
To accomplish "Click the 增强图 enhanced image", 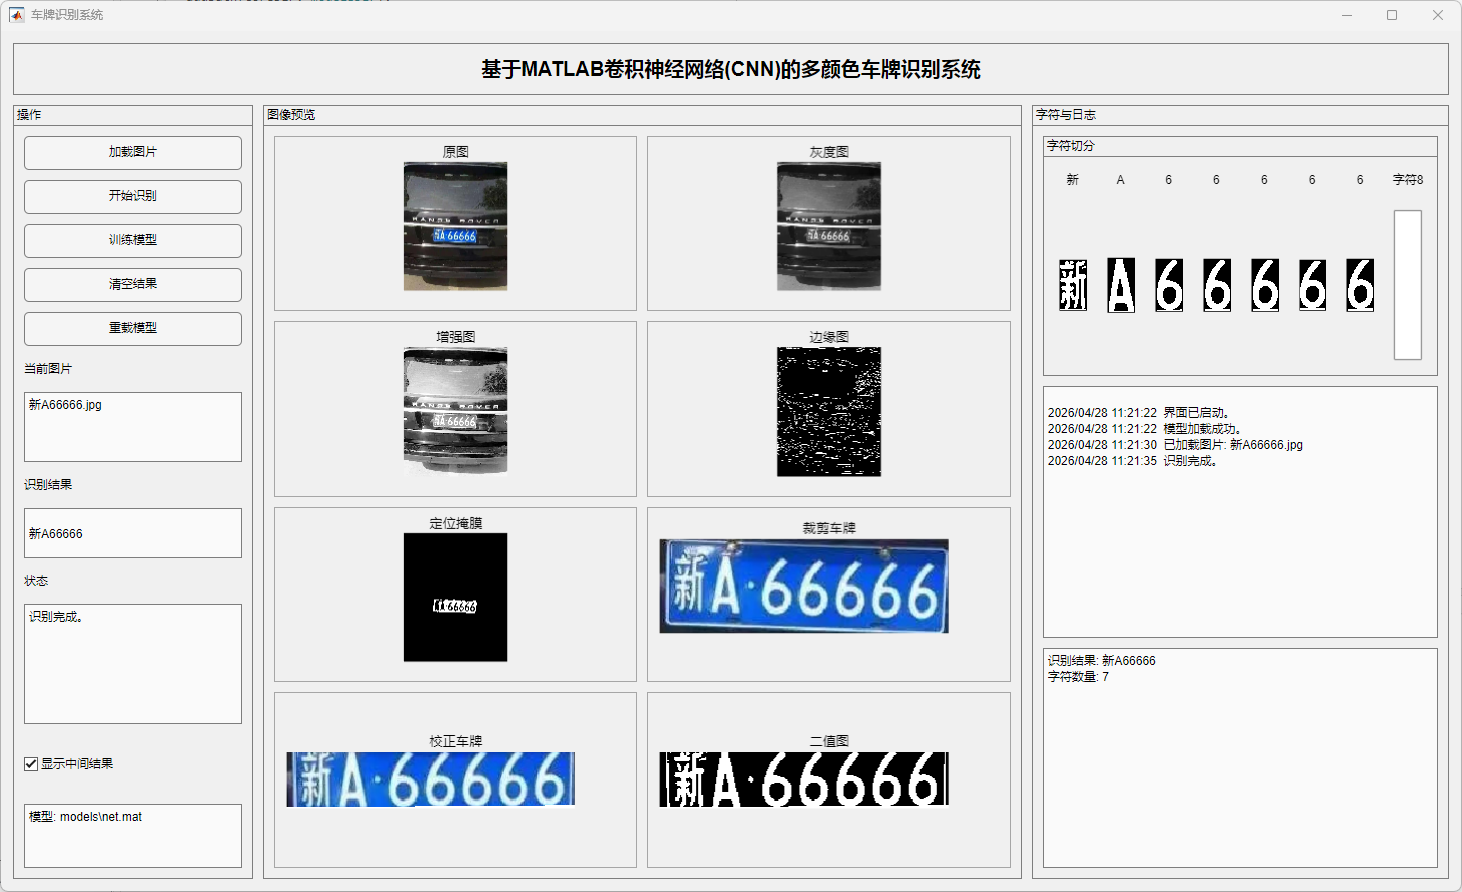I will click(455, 411).
